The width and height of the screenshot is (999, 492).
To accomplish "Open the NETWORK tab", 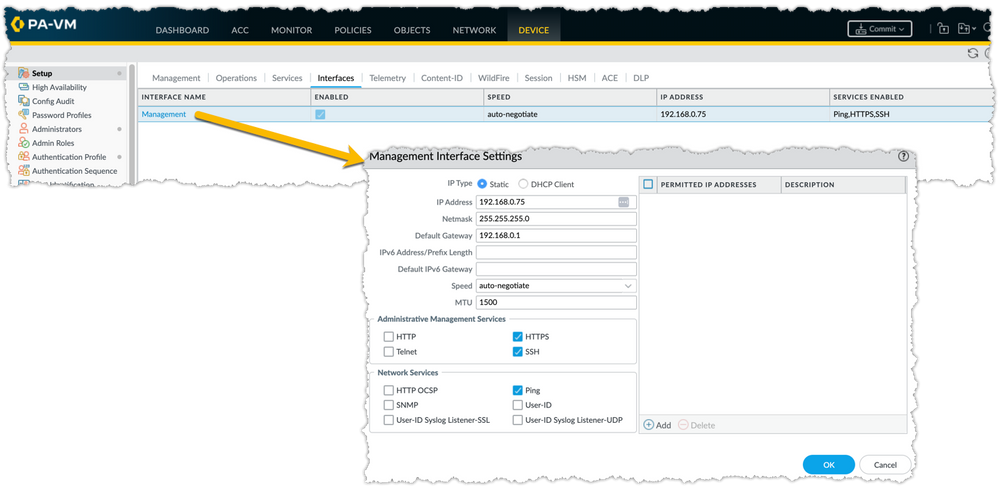I will coord(474,30).
